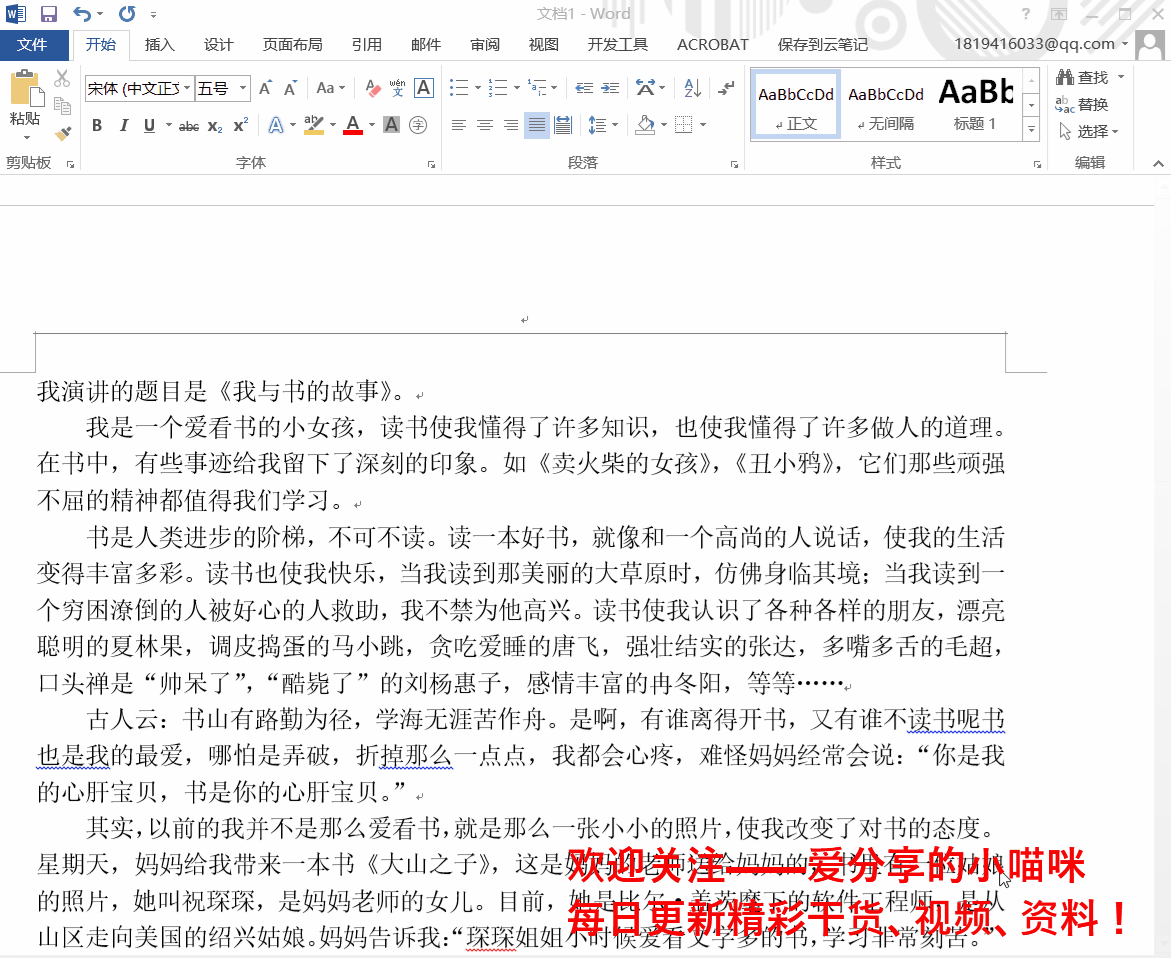This screenshot has width=1171, height=958.
Task: Apply character border icon
Action: (423, 88)
